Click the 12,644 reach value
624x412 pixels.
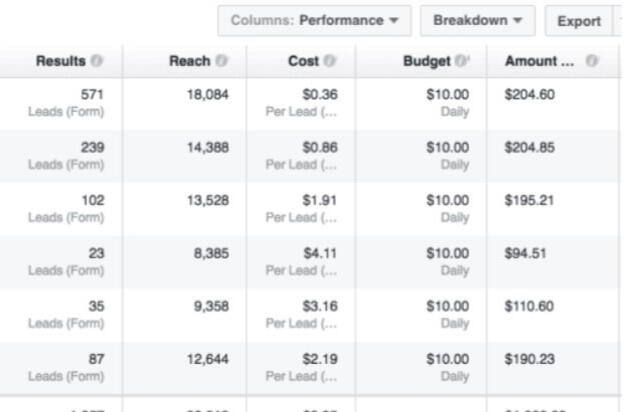coord(207,360)
